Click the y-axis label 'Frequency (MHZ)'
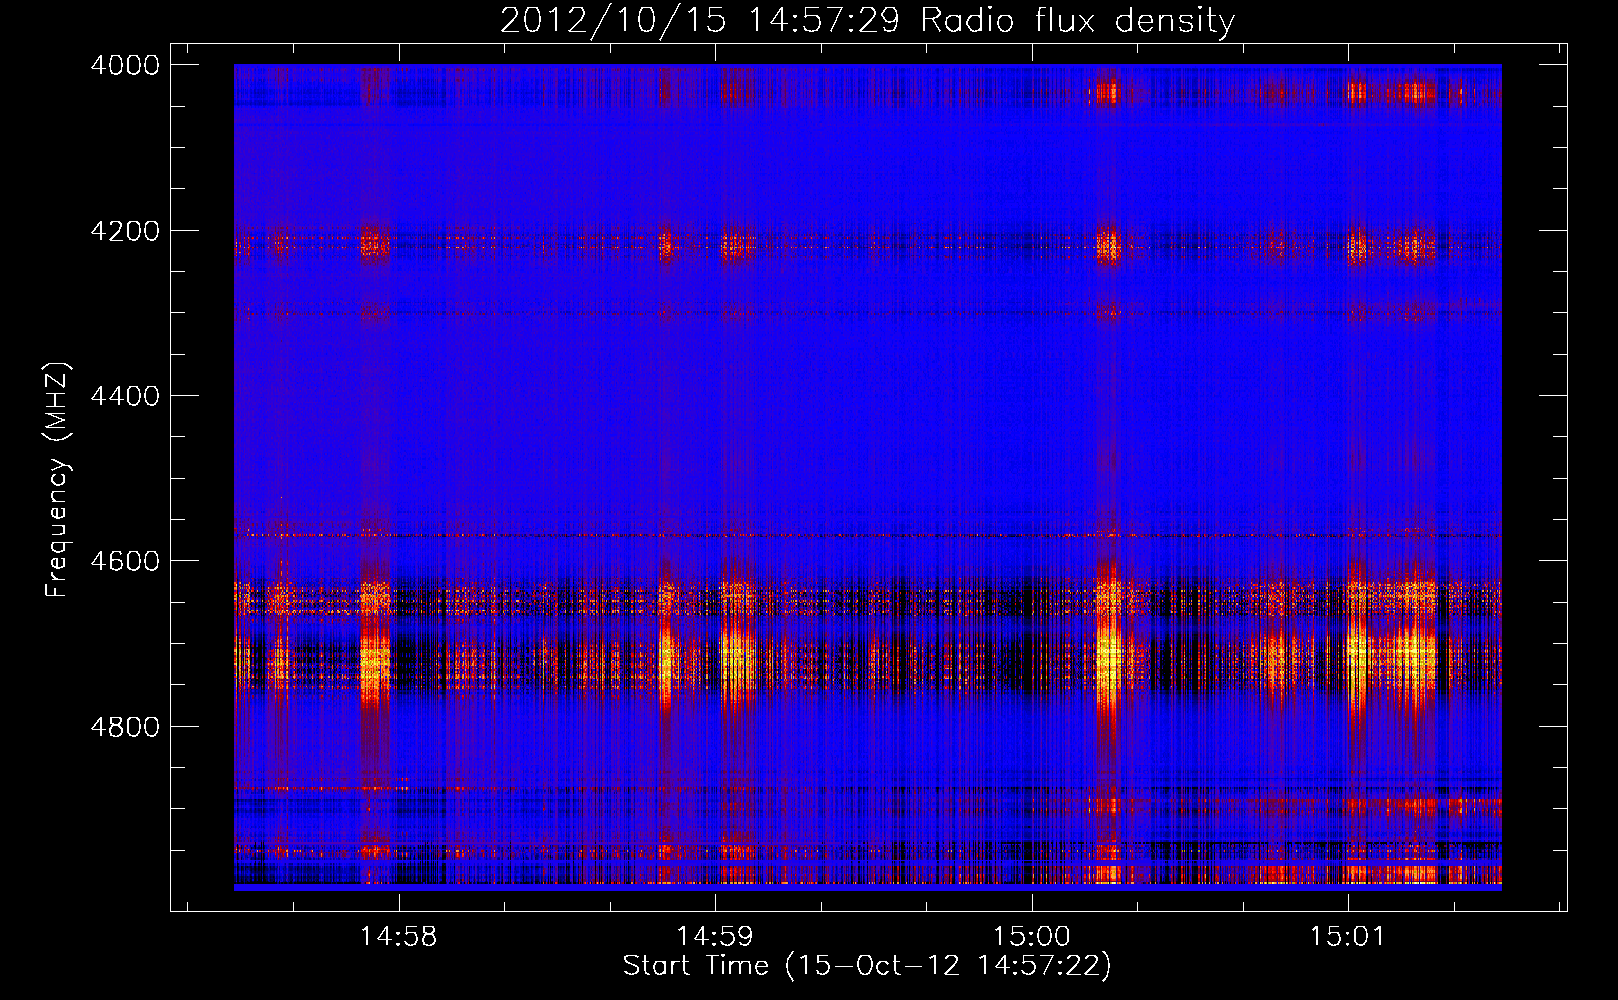1618x1000 pixels. pyautogui.click(x=58, y=480)
